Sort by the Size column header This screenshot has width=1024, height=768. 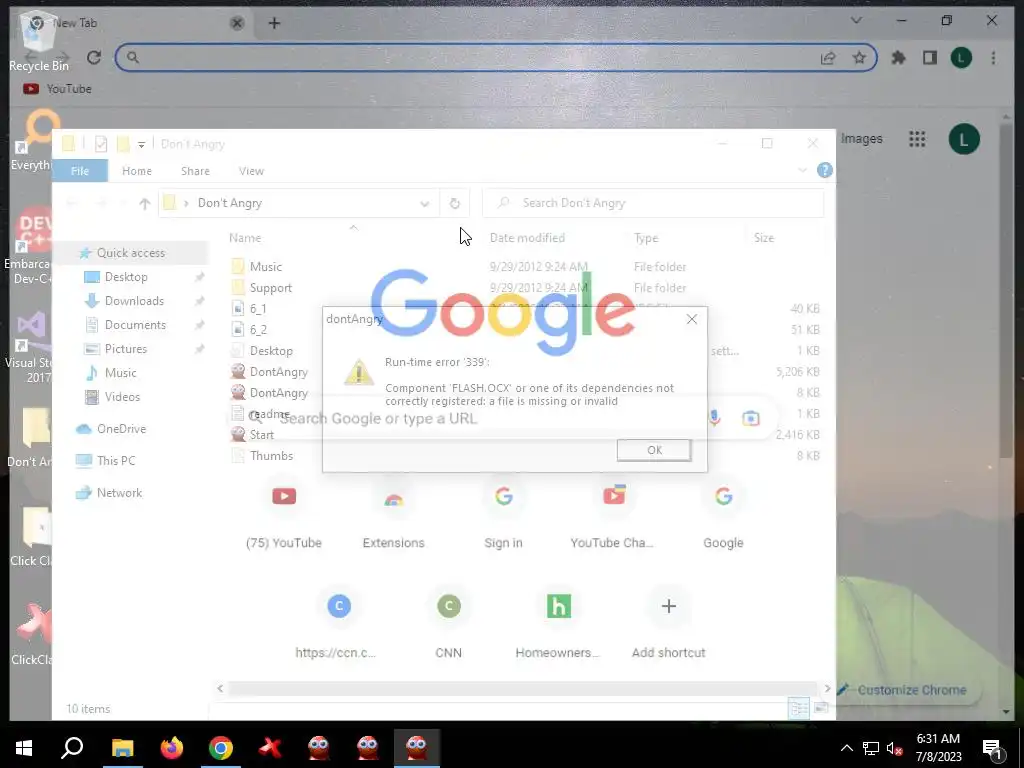coord(763,238)
